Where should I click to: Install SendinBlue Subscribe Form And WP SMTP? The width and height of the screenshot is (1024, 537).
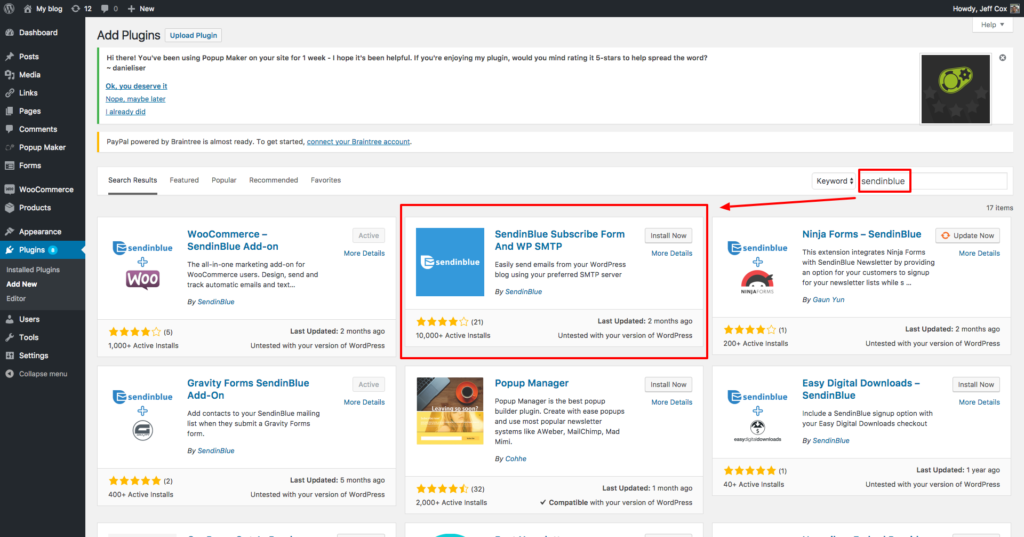[x=668, y=235]
